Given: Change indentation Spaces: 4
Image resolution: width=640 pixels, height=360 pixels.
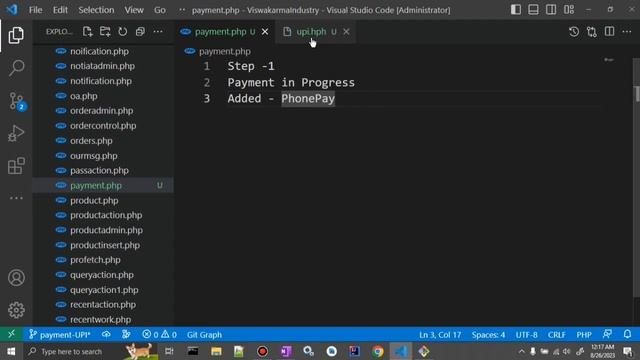Looking at the screenshot, I should (x=488, y=335).
